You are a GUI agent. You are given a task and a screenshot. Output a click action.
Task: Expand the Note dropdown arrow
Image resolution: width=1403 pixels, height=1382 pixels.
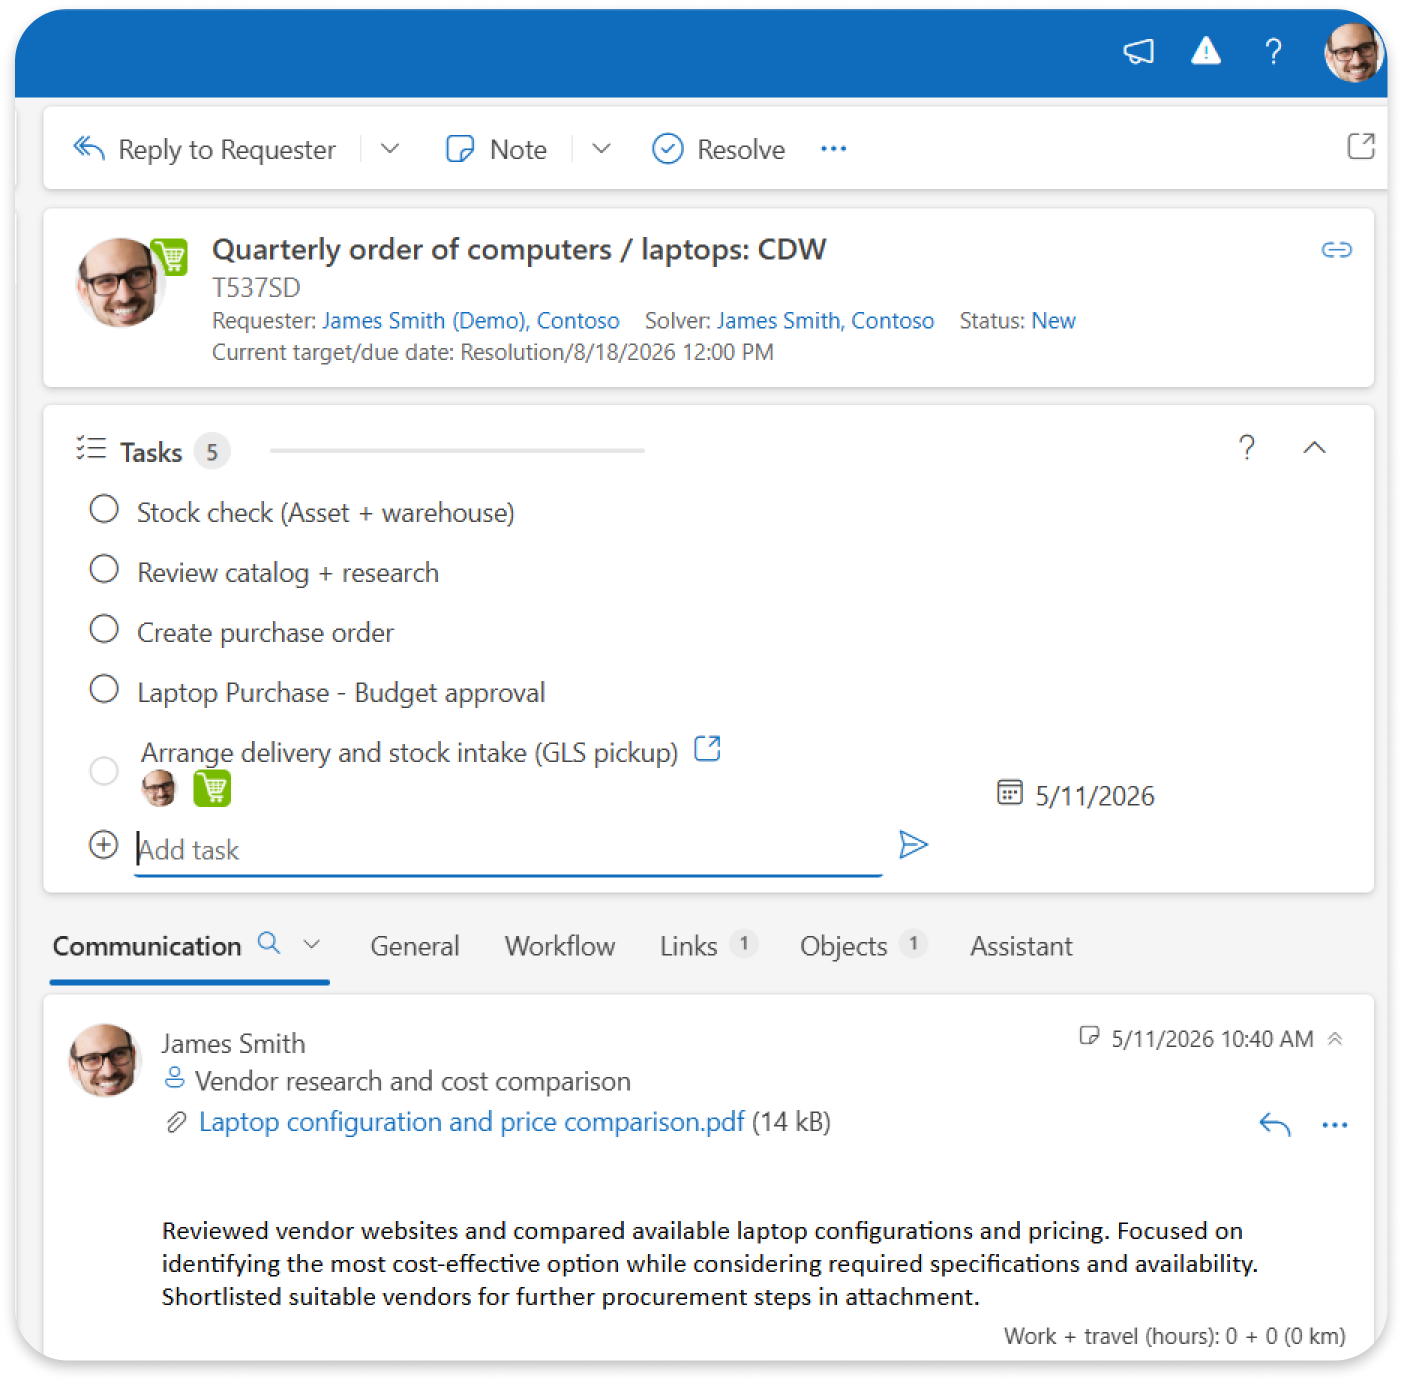[601, 149]
